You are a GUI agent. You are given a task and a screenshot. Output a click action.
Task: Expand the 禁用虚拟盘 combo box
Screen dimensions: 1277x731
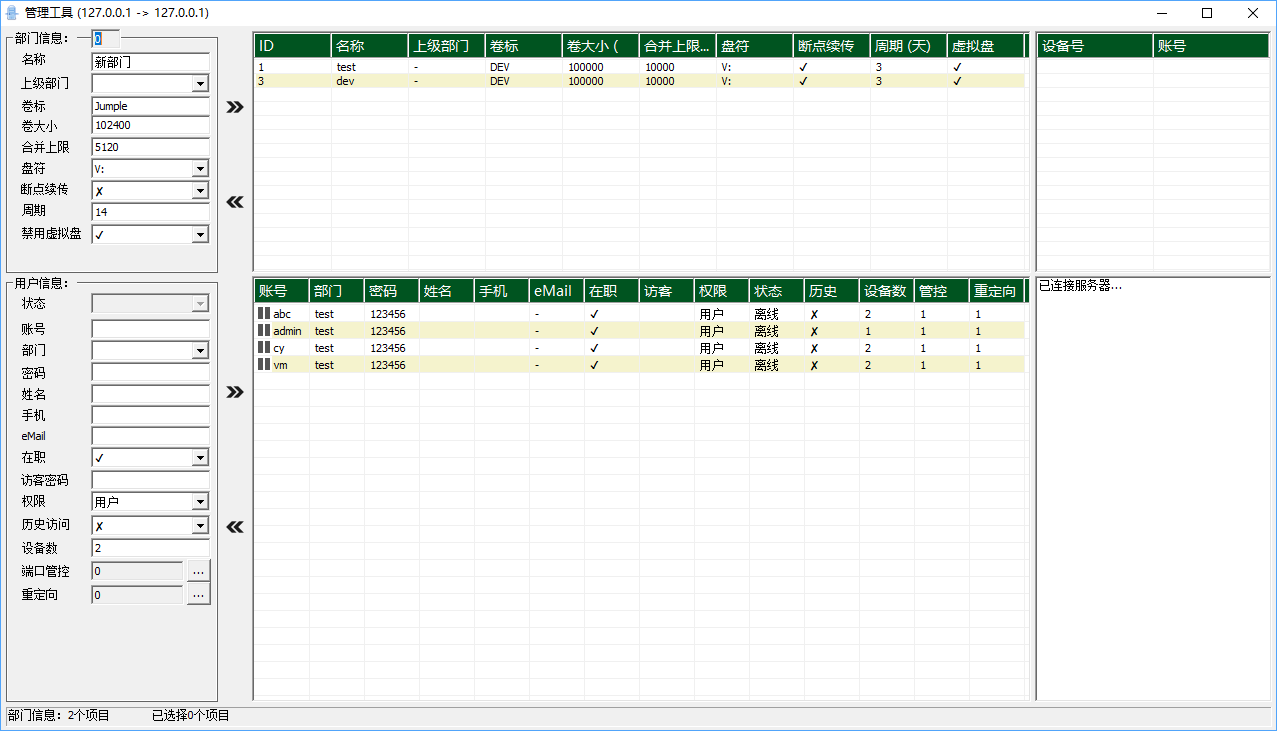pyautogui.click(x=200, y=234)
